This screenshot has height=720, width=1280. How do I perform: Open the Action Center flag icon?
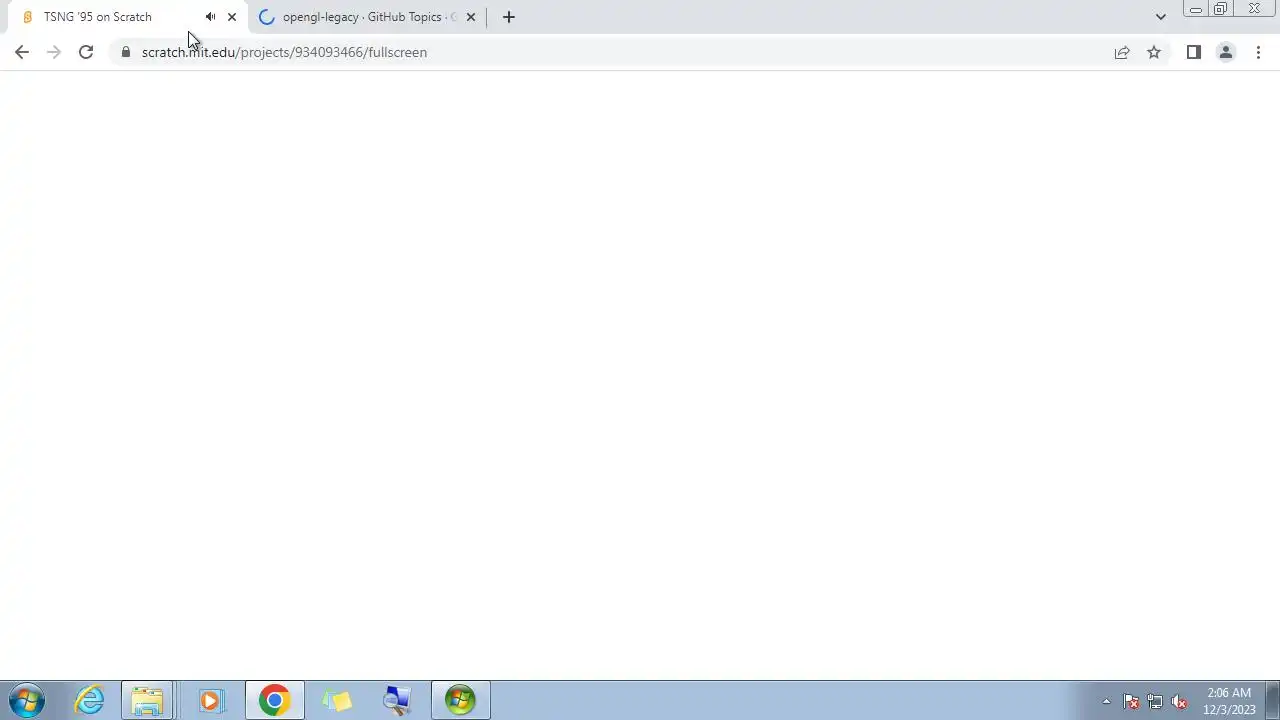coord(1131,701)
